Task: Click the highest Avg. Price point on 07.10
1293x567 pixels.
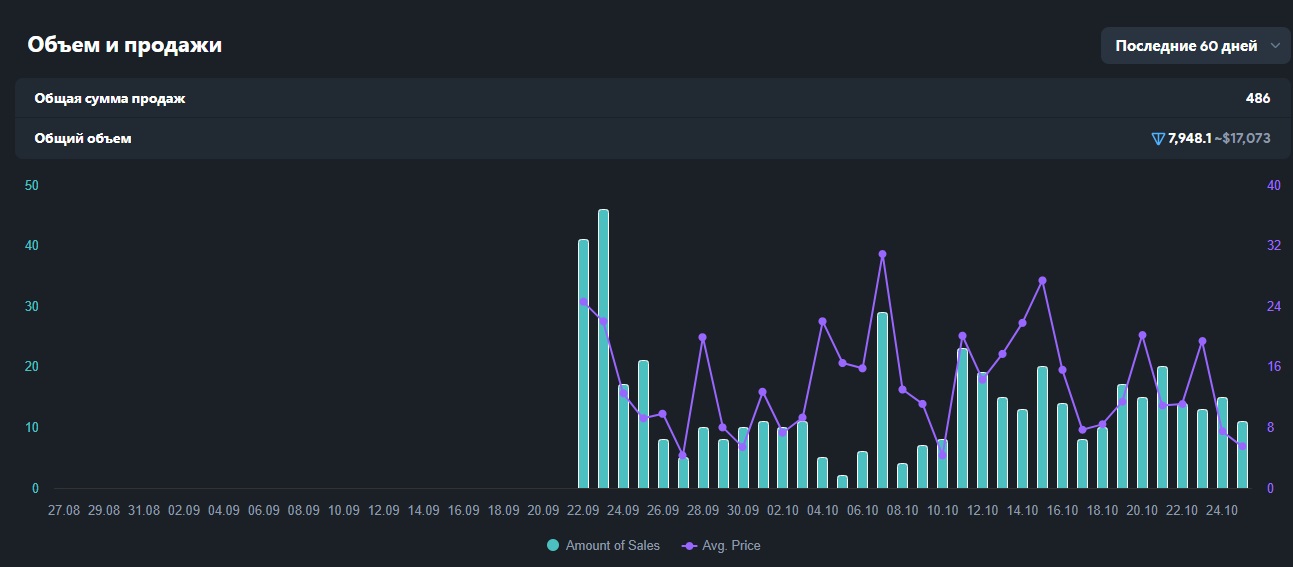Action: click(882, 254)
